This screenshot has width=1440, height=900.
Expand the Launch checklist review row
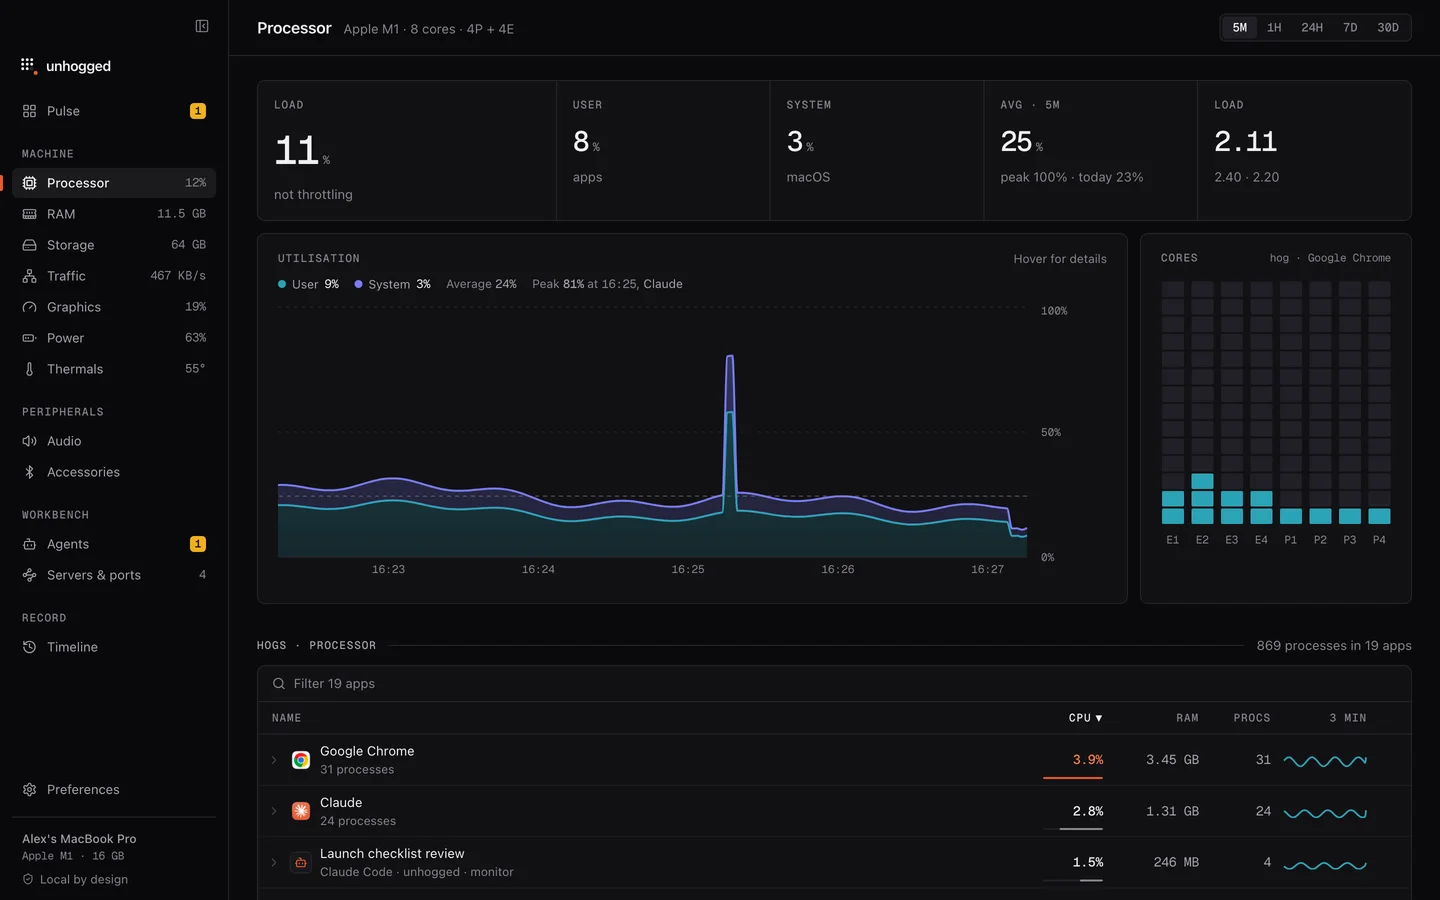coord(274,862)
